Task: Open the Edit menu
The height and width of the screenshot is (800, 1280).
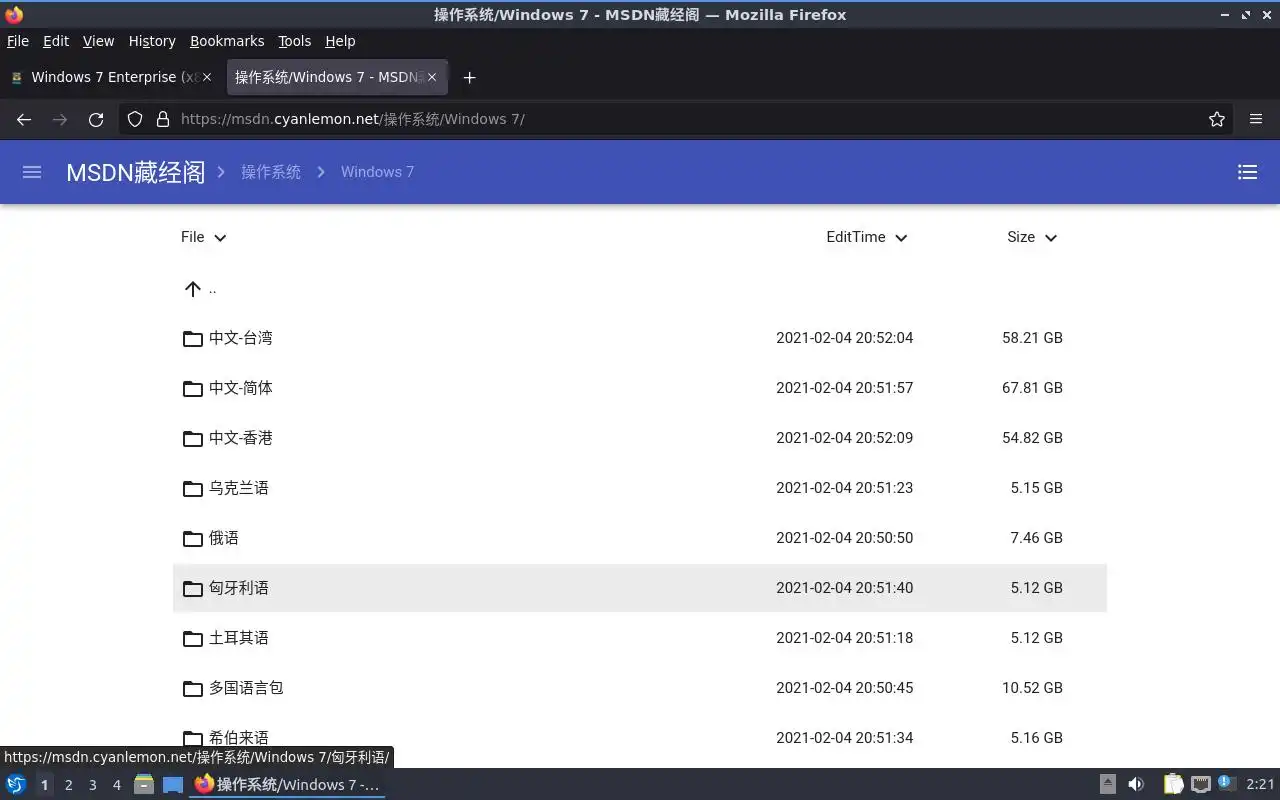Action: tap(56, 41)
